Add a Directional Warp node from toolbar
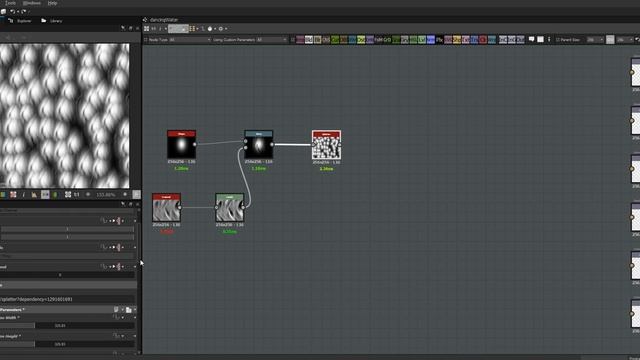The height and width of the screenshot is (360, 640). coord(352,40)
